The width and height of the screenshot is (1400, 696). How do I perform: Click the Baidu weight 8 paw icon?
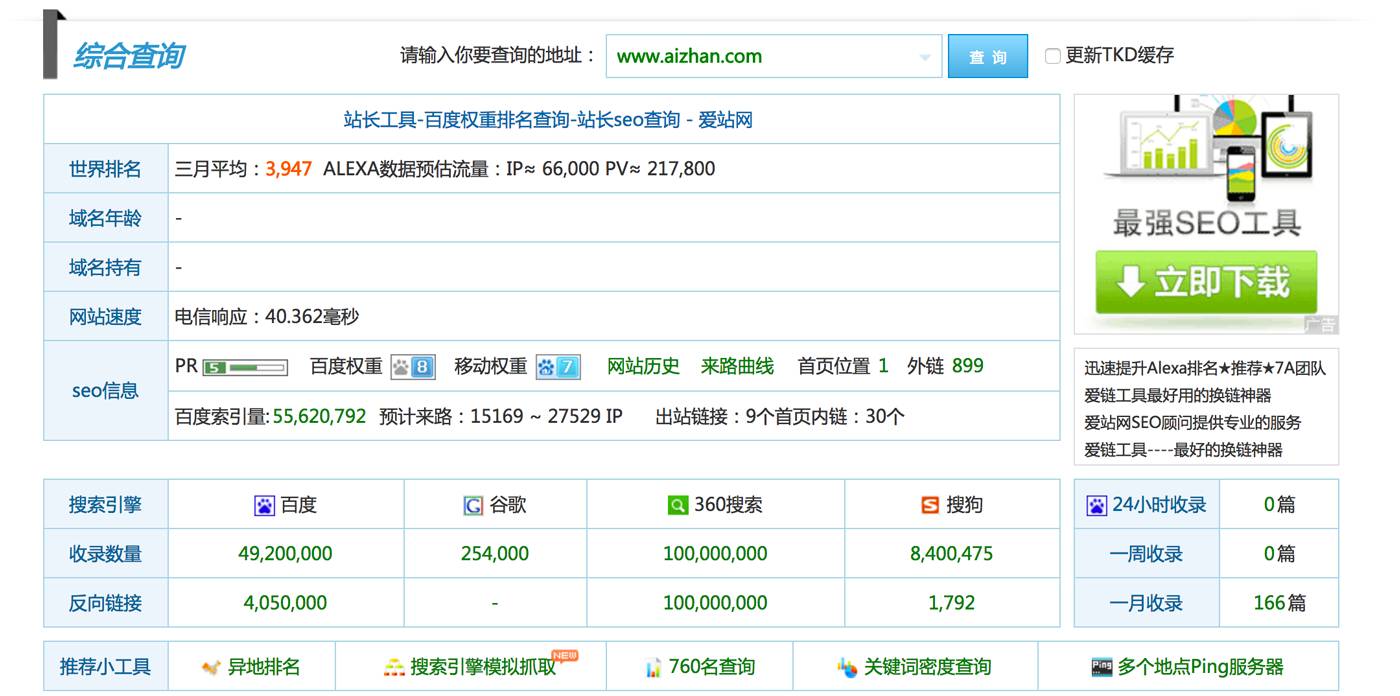[x=412, y=367]
